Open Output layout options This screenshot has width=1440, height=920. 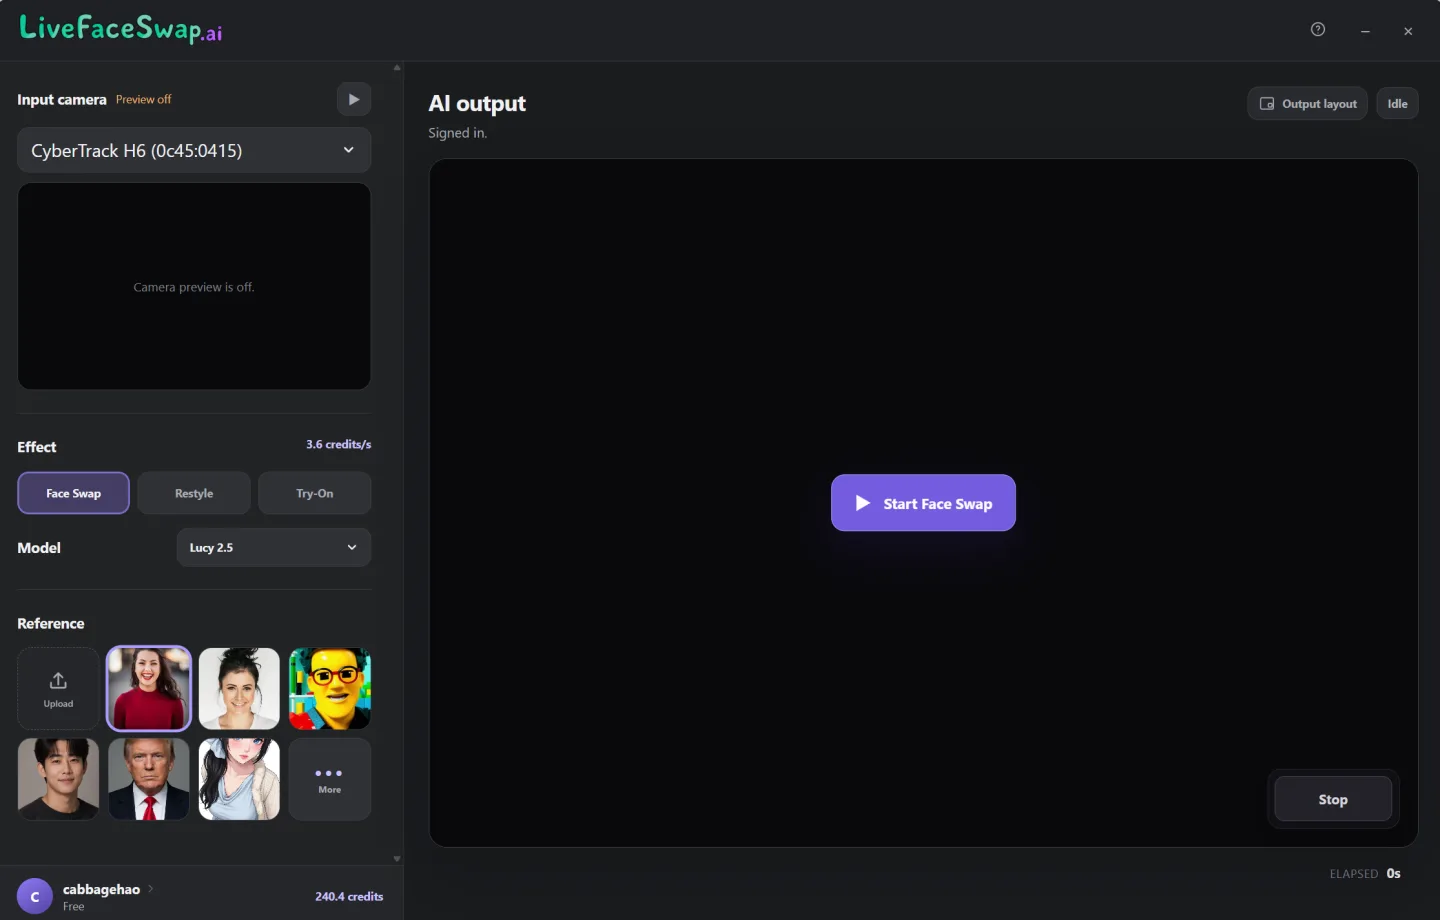tap(1307, 103)
